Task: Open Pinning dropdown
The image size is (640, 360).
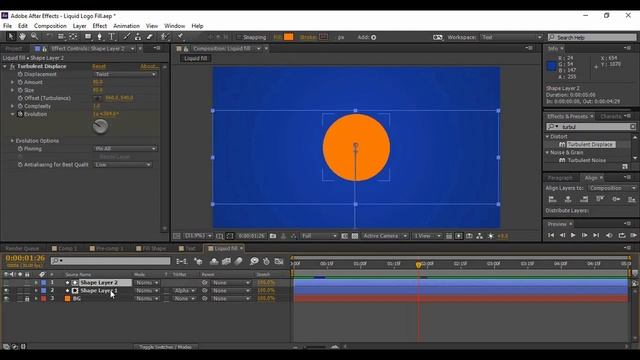Action: (125, 149)
